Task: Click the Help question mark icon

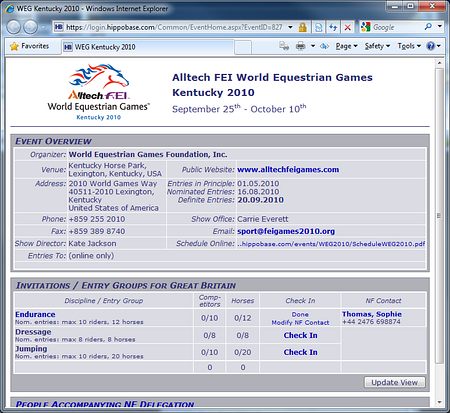Action: click(431, 46)
